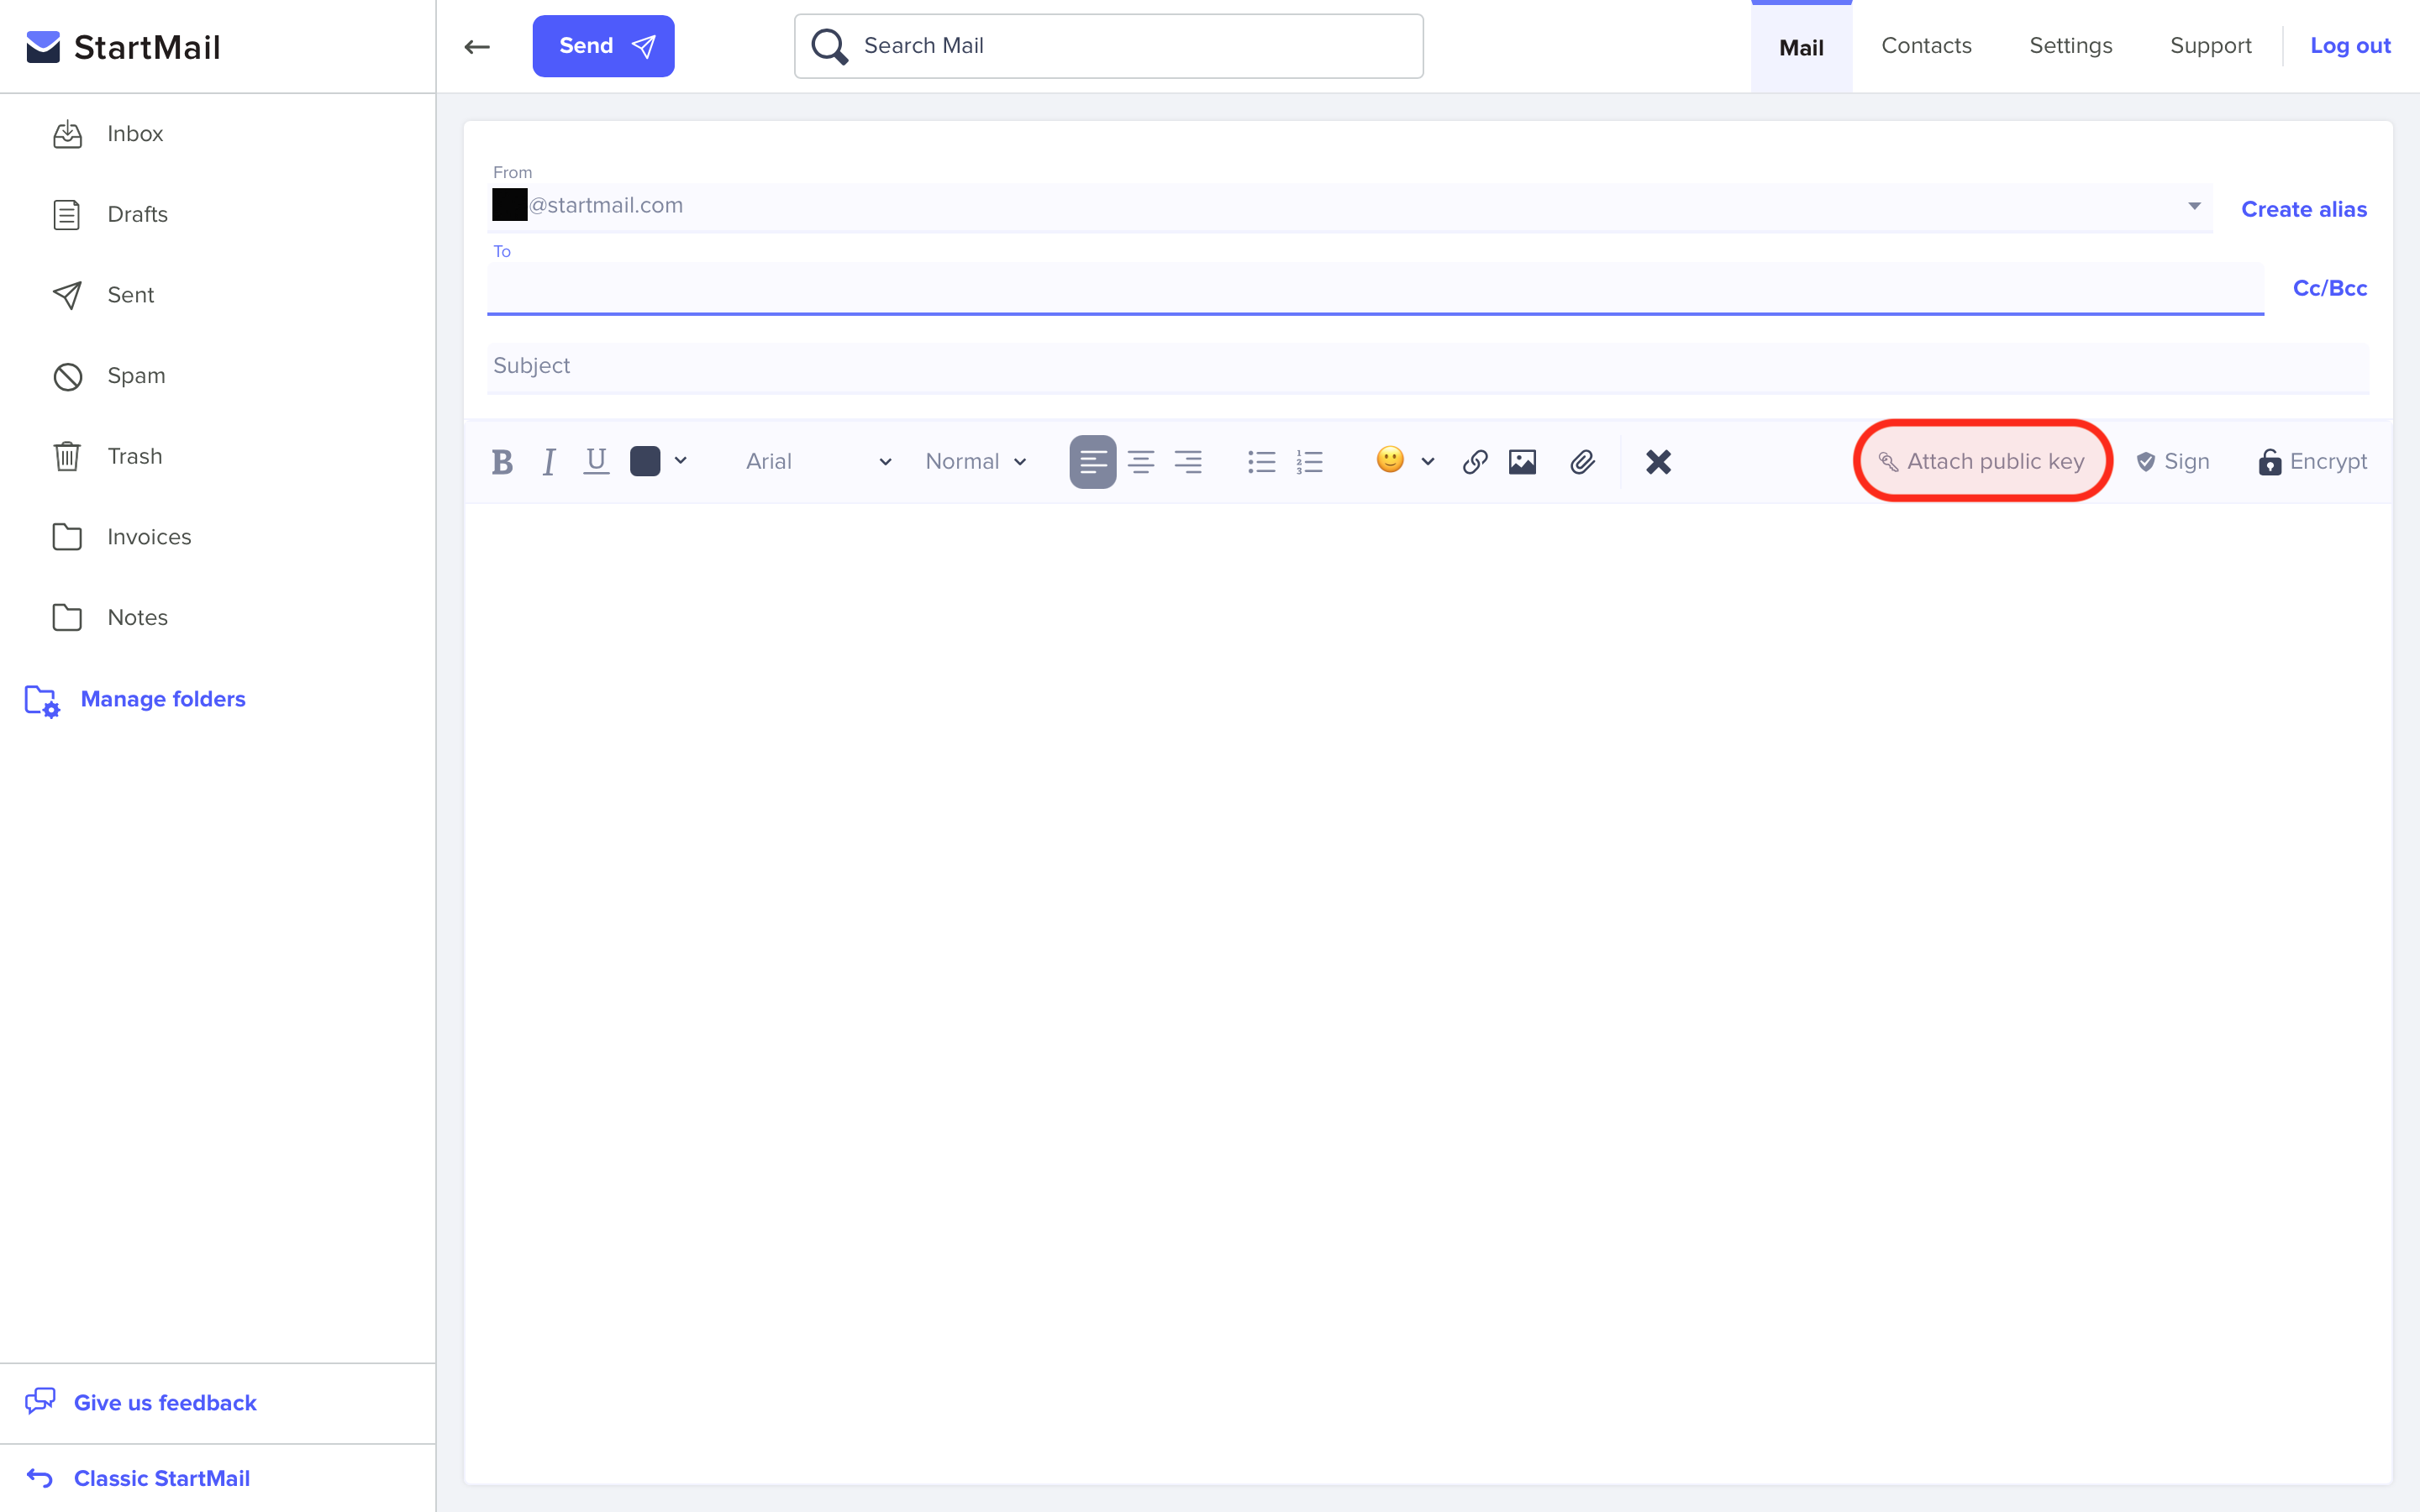The height and width of the screenshot is (1512, 2420).
Task: Attach a file with paperclip icon
Action: (1582, 462)
